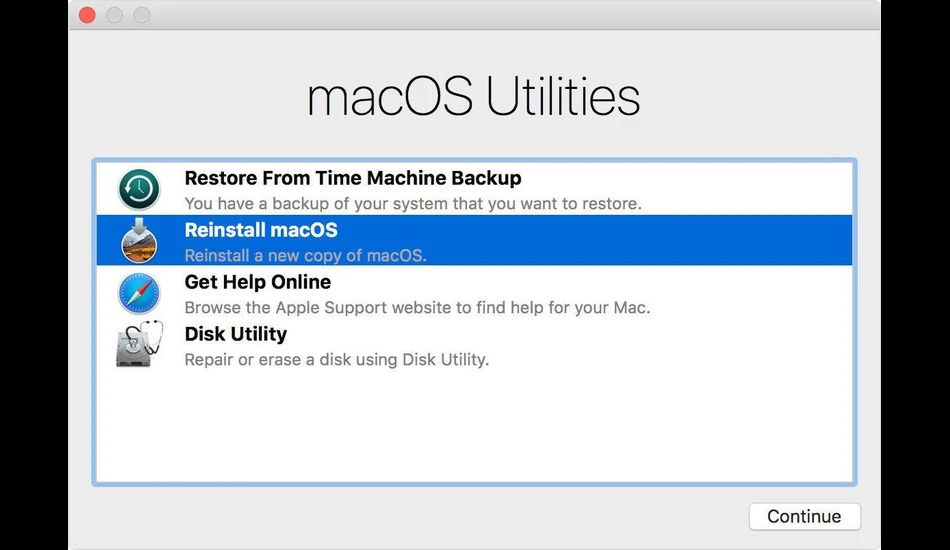This screenshot has height=550, width=950.
Task: Select the Reinstall macOS title
Action: pyautogui.click(x=261, y=230)
